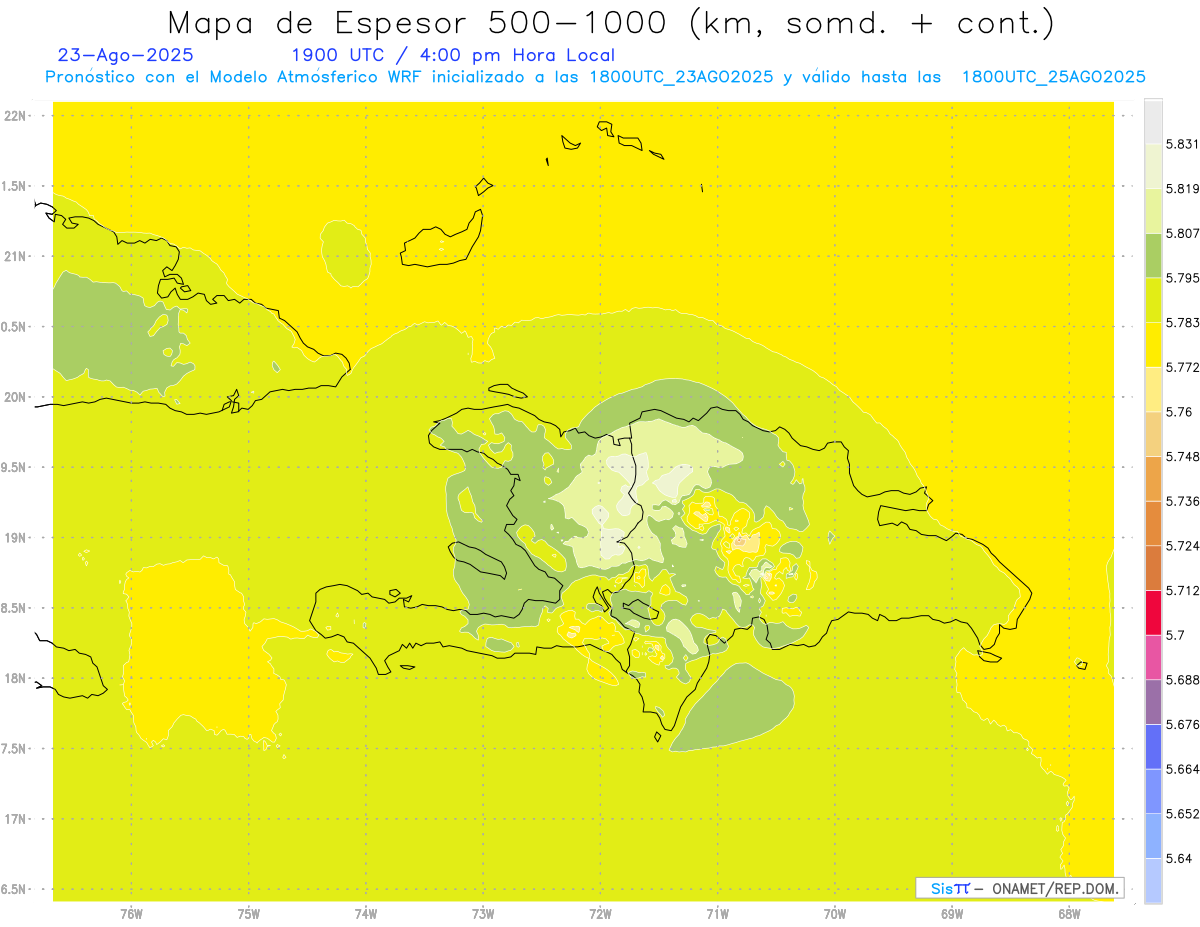This screenshot has height=927, width=1200.
Task: Click the 69W longitude label
Action: pos(952,913)
